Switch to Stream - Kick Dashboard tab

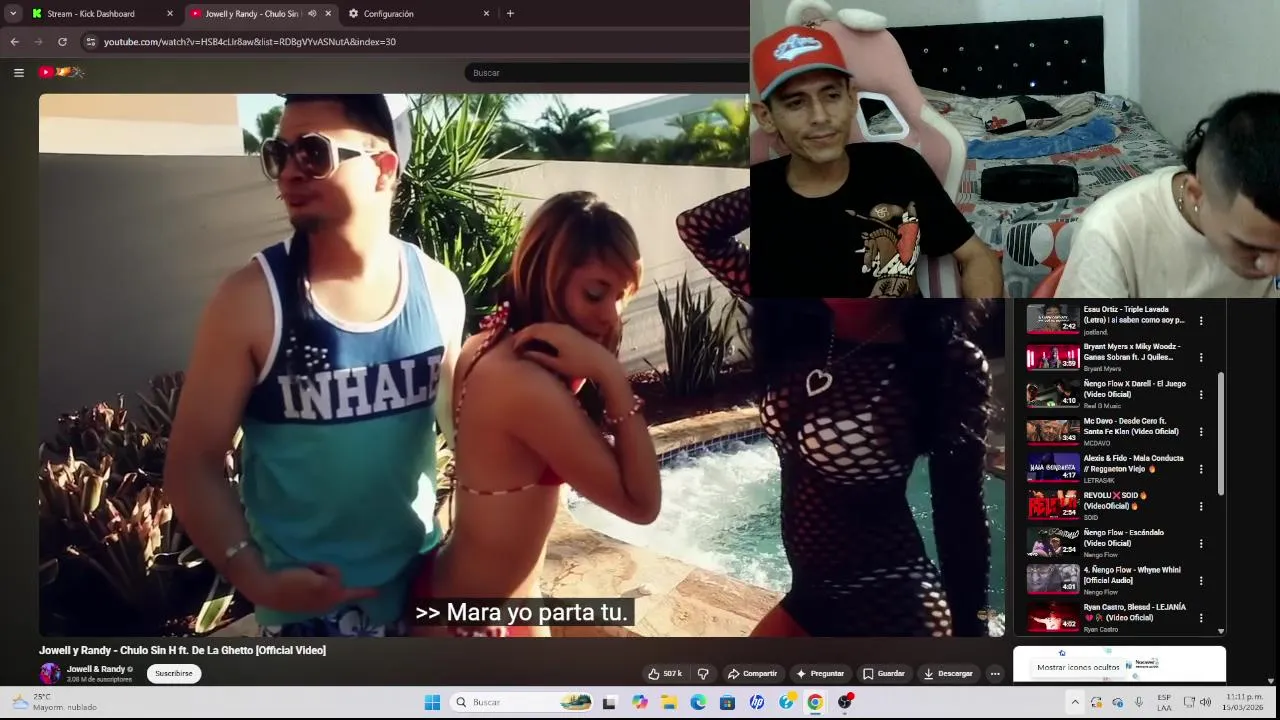coord(91,14)
